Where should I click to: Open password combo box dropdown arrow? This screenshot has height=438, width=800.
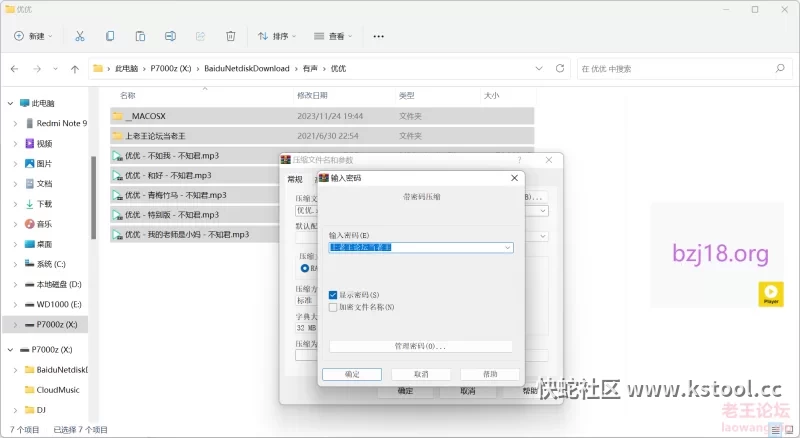tap(507, 248)
